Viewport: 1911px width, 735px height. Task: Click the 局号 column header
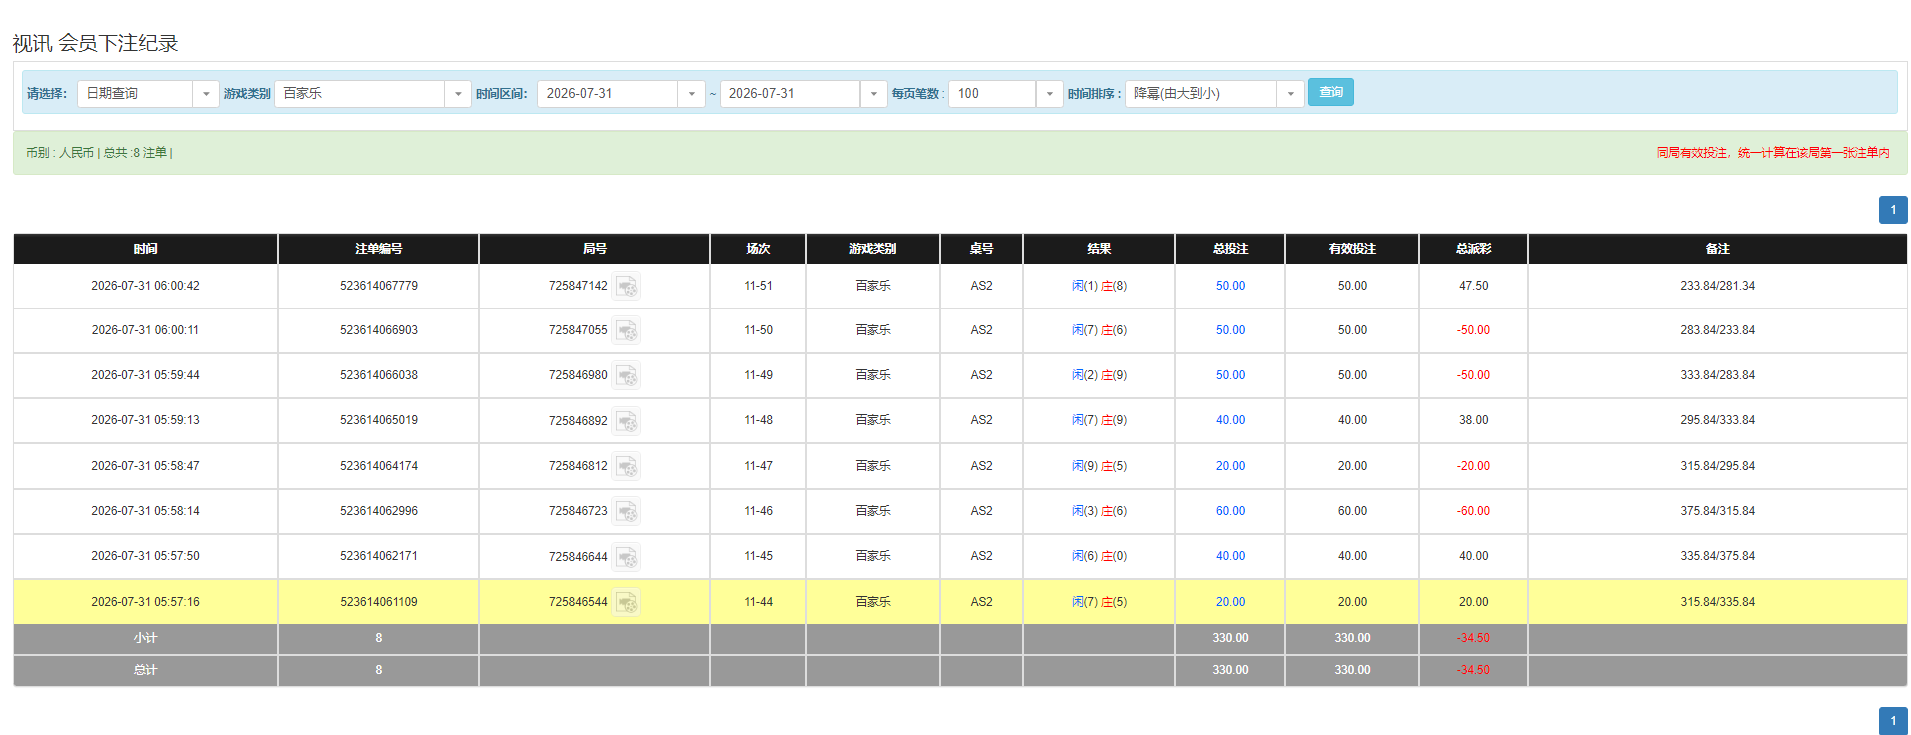point(594,249)
